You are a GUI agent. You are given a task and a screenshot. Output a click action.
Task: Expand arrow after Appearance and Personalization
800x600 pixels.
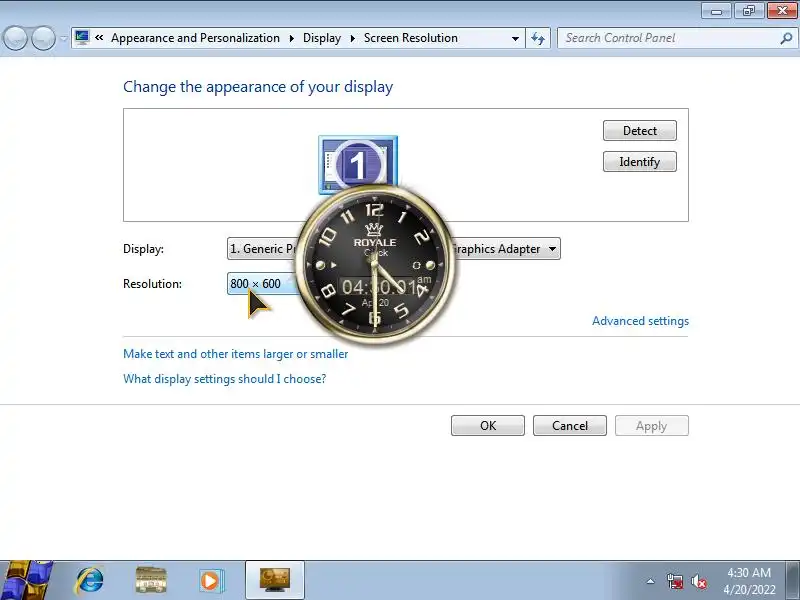point(291,38)
